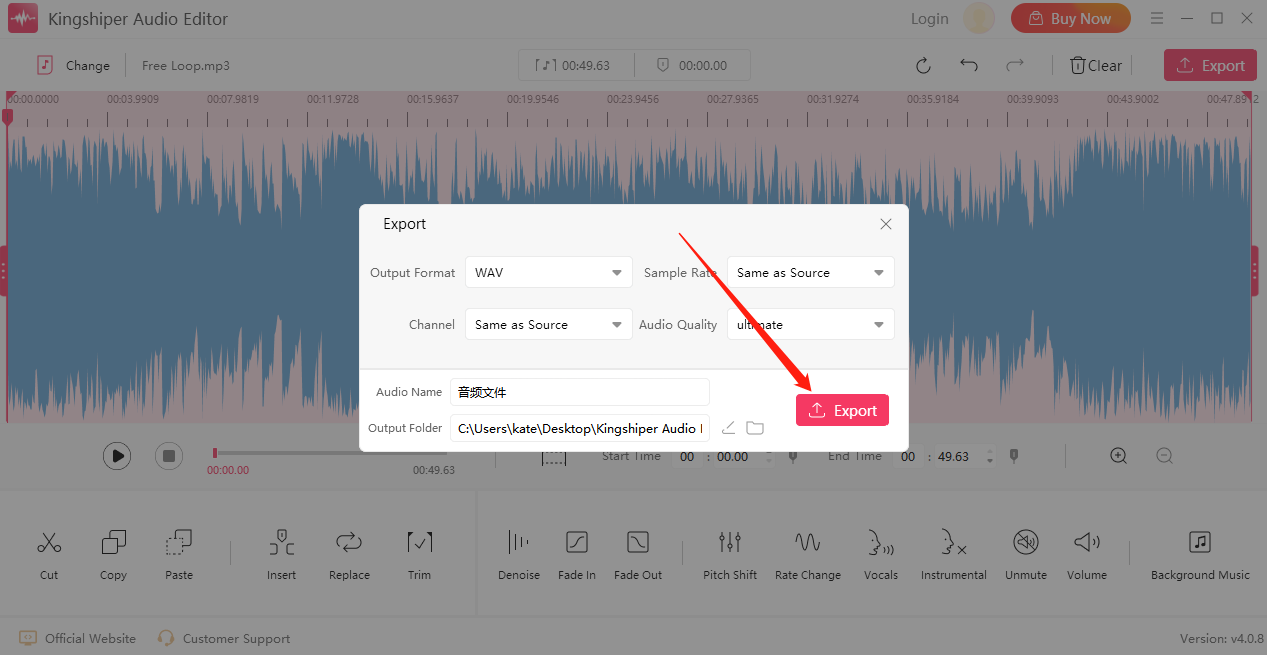
Task: Click the Audio Name input field
Action: pos(580,392)
